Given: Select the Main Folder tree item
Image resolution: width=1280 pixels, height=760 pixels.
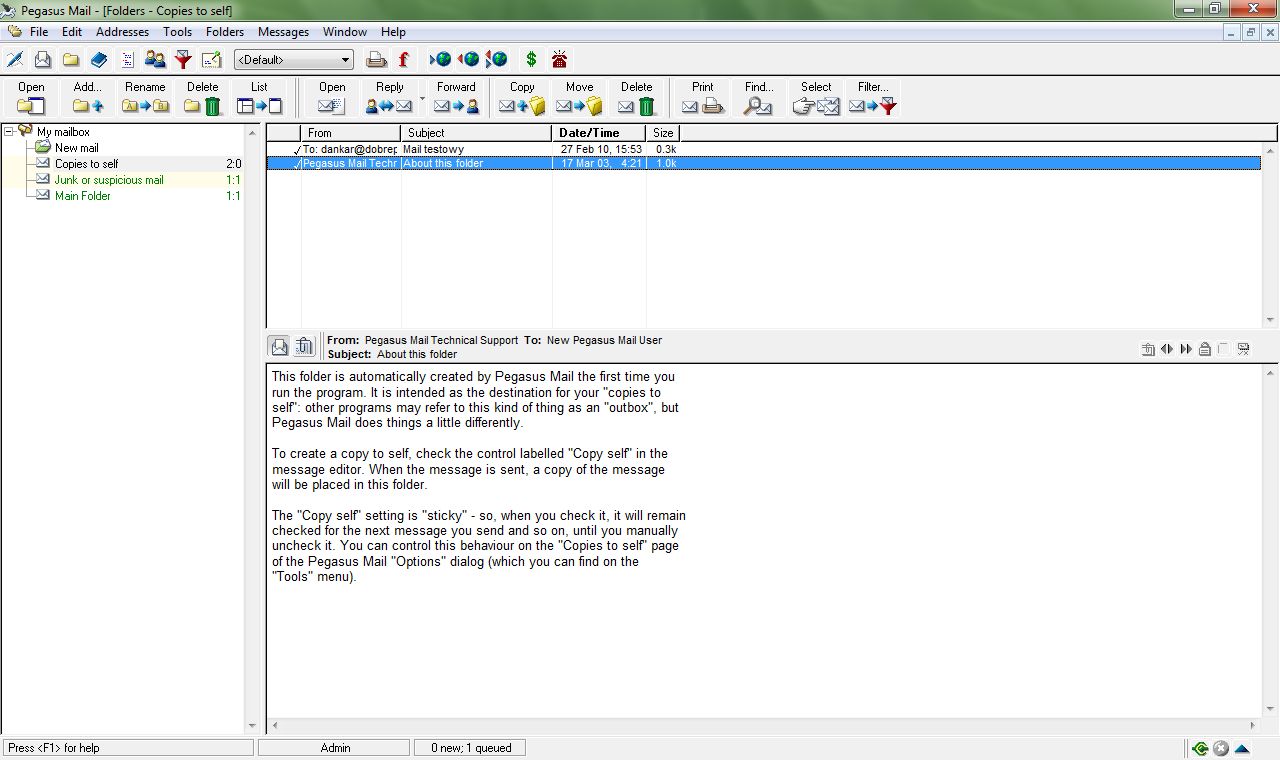Looking at the screenshot, I should point(83,196).
